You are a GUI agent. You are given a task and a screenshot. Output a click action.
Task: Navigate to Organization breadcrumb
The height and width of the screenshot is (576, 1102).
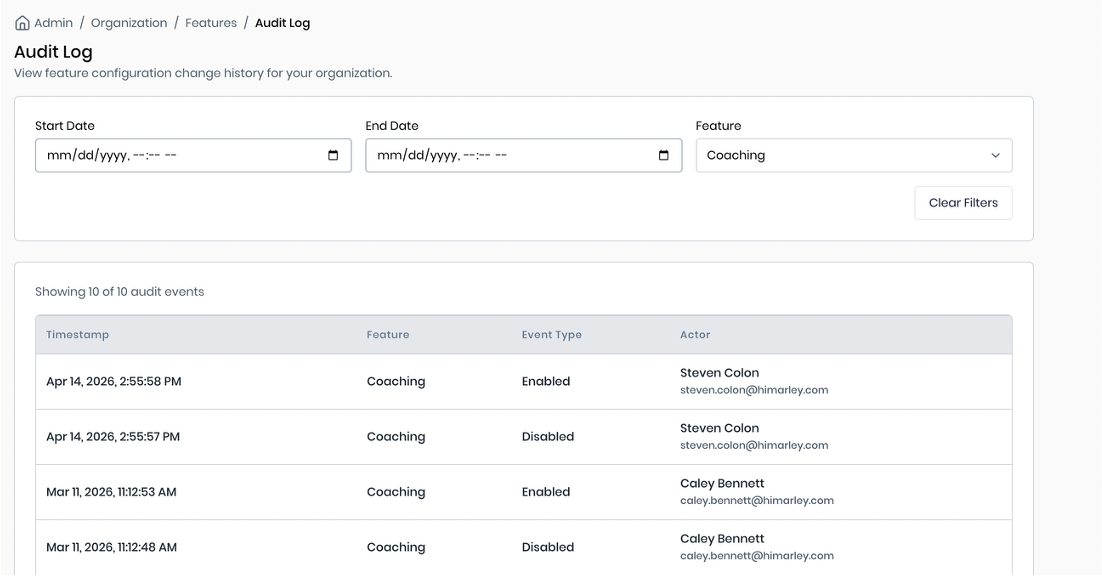point(129,23)
